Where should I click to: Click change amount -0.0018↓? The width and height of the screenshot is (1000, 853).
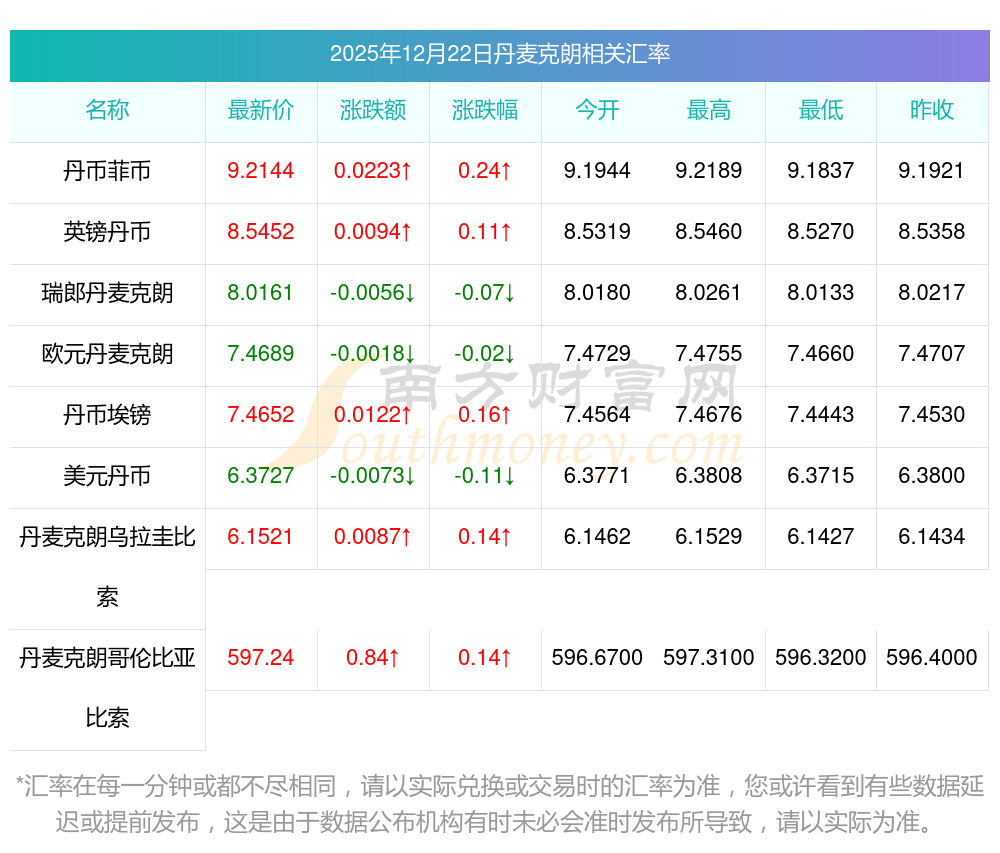click(373, 353)
